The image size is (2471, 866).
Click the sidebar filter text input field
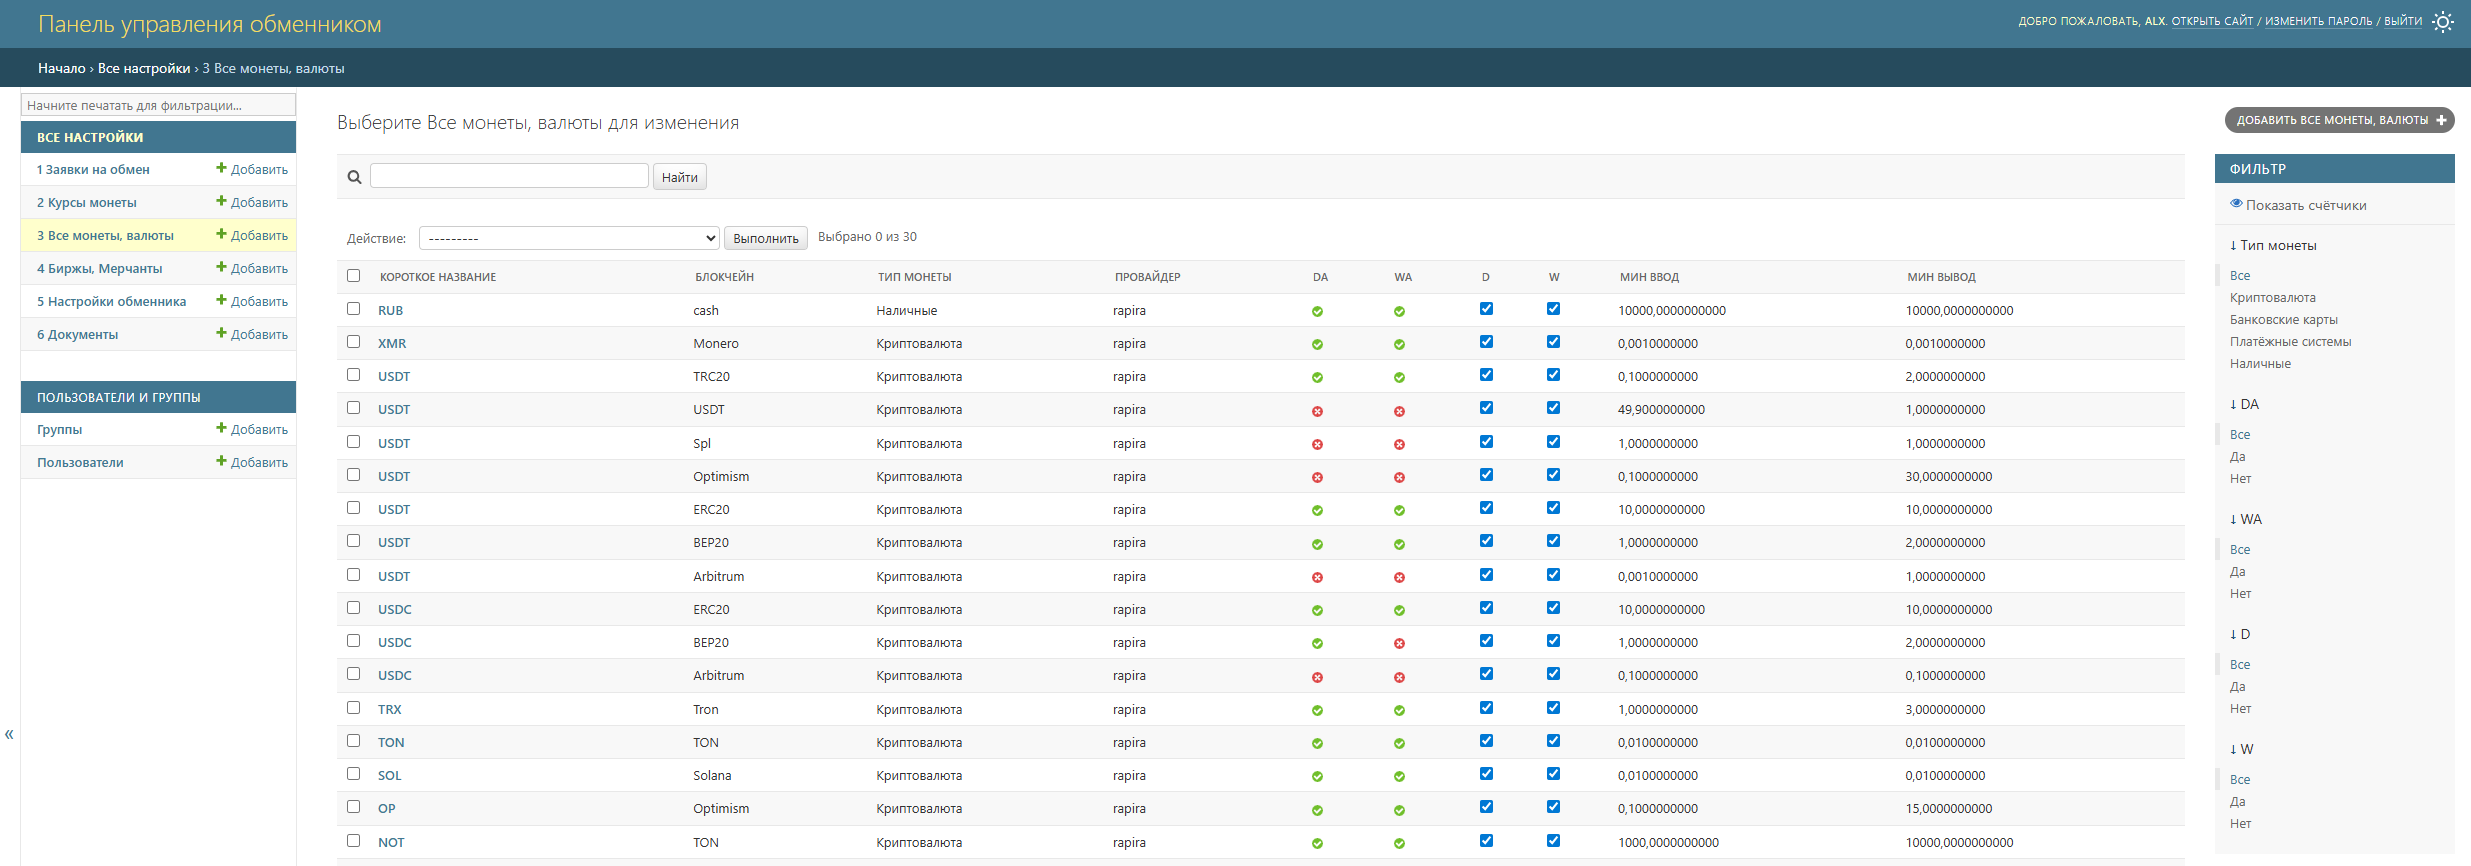[158, 105]
